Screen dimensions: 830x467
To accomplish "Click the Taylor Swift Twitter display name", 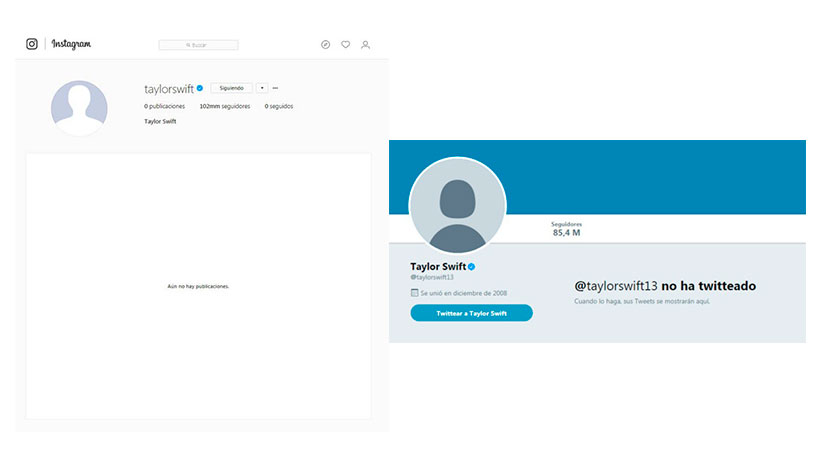I will [x=438, y=266].
